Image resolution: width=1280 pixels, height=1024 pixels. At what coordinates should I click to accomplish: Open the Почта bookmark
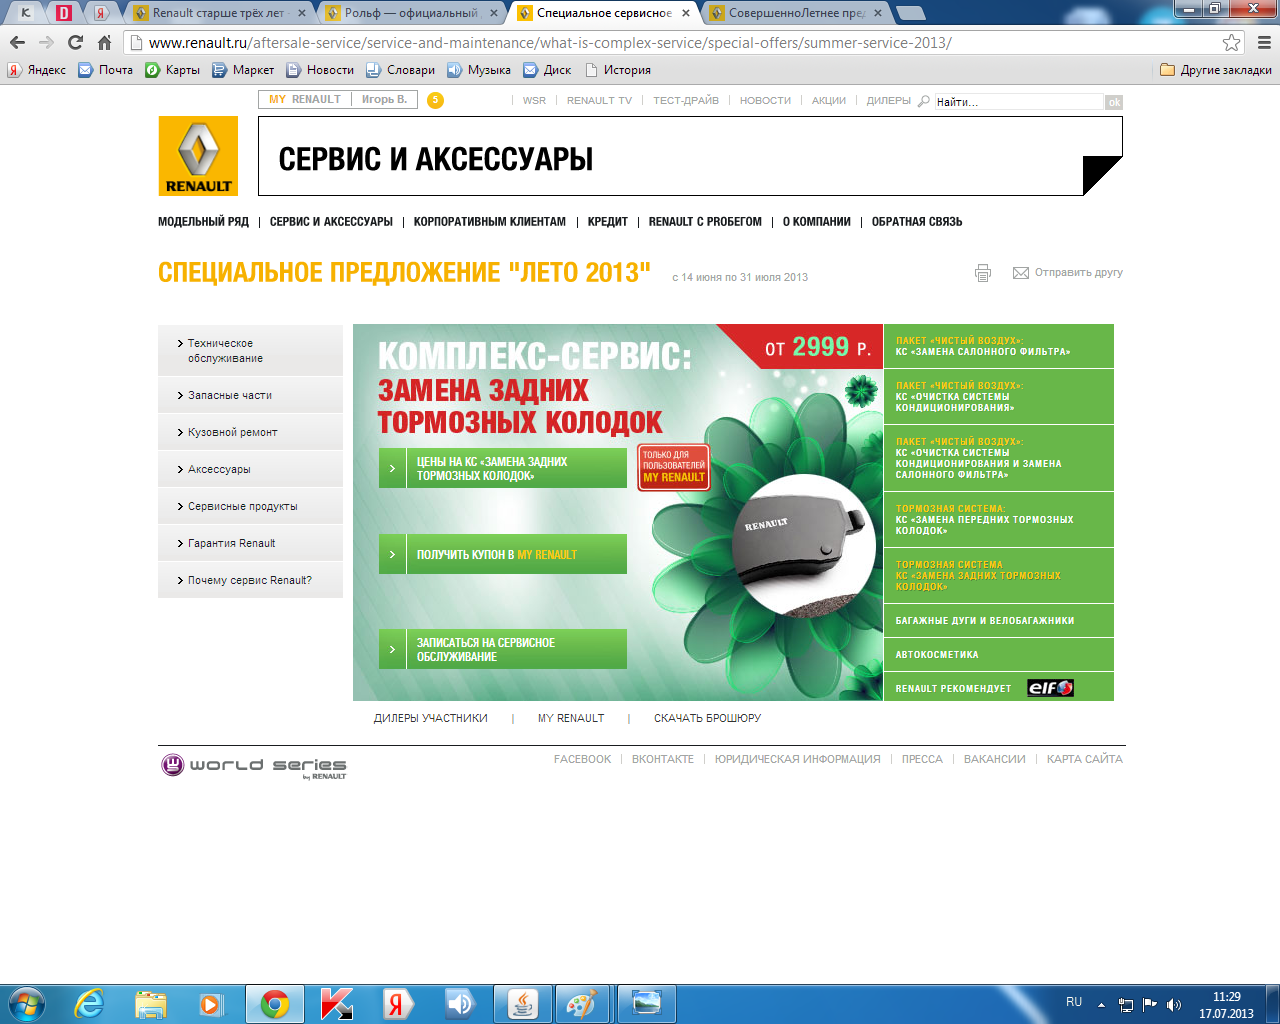point(105,70)
